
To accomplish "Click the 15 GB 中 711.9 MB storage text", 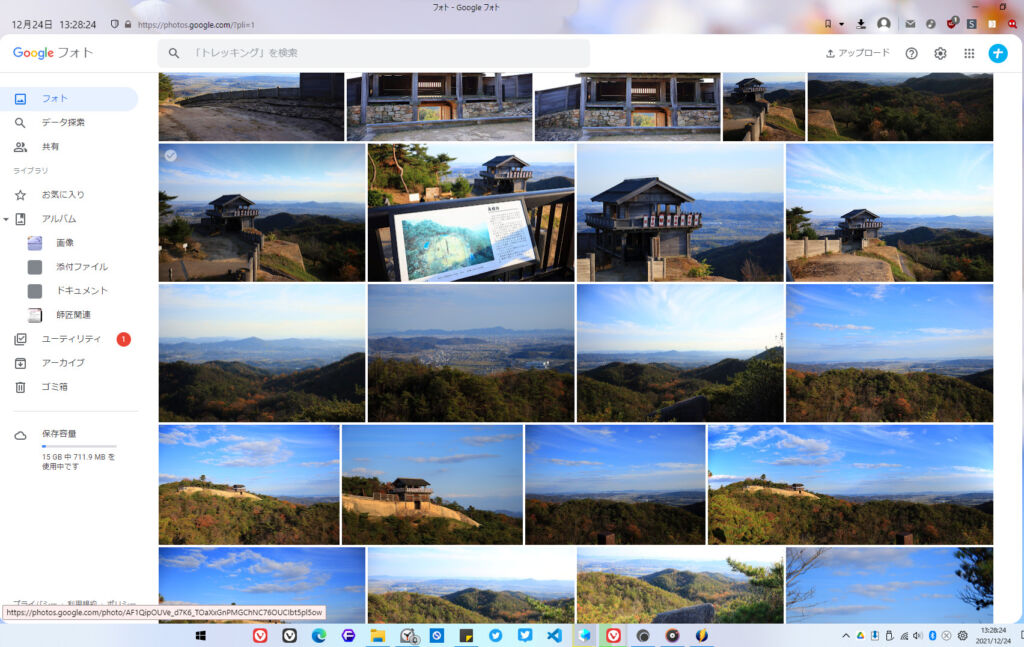I will [78, 462].
